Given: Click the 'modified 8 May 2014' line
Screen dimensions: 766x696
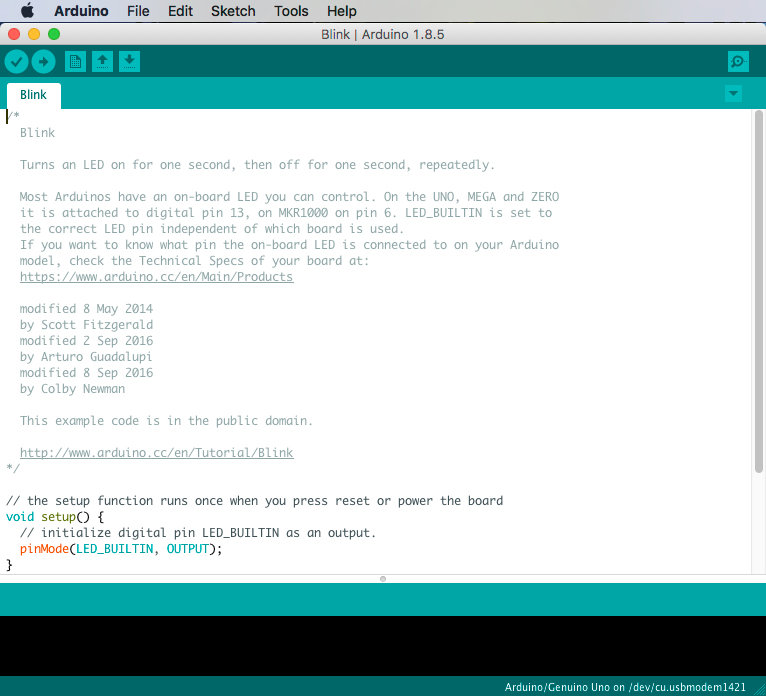Looking at the screenshot, I should pos(86,309).
